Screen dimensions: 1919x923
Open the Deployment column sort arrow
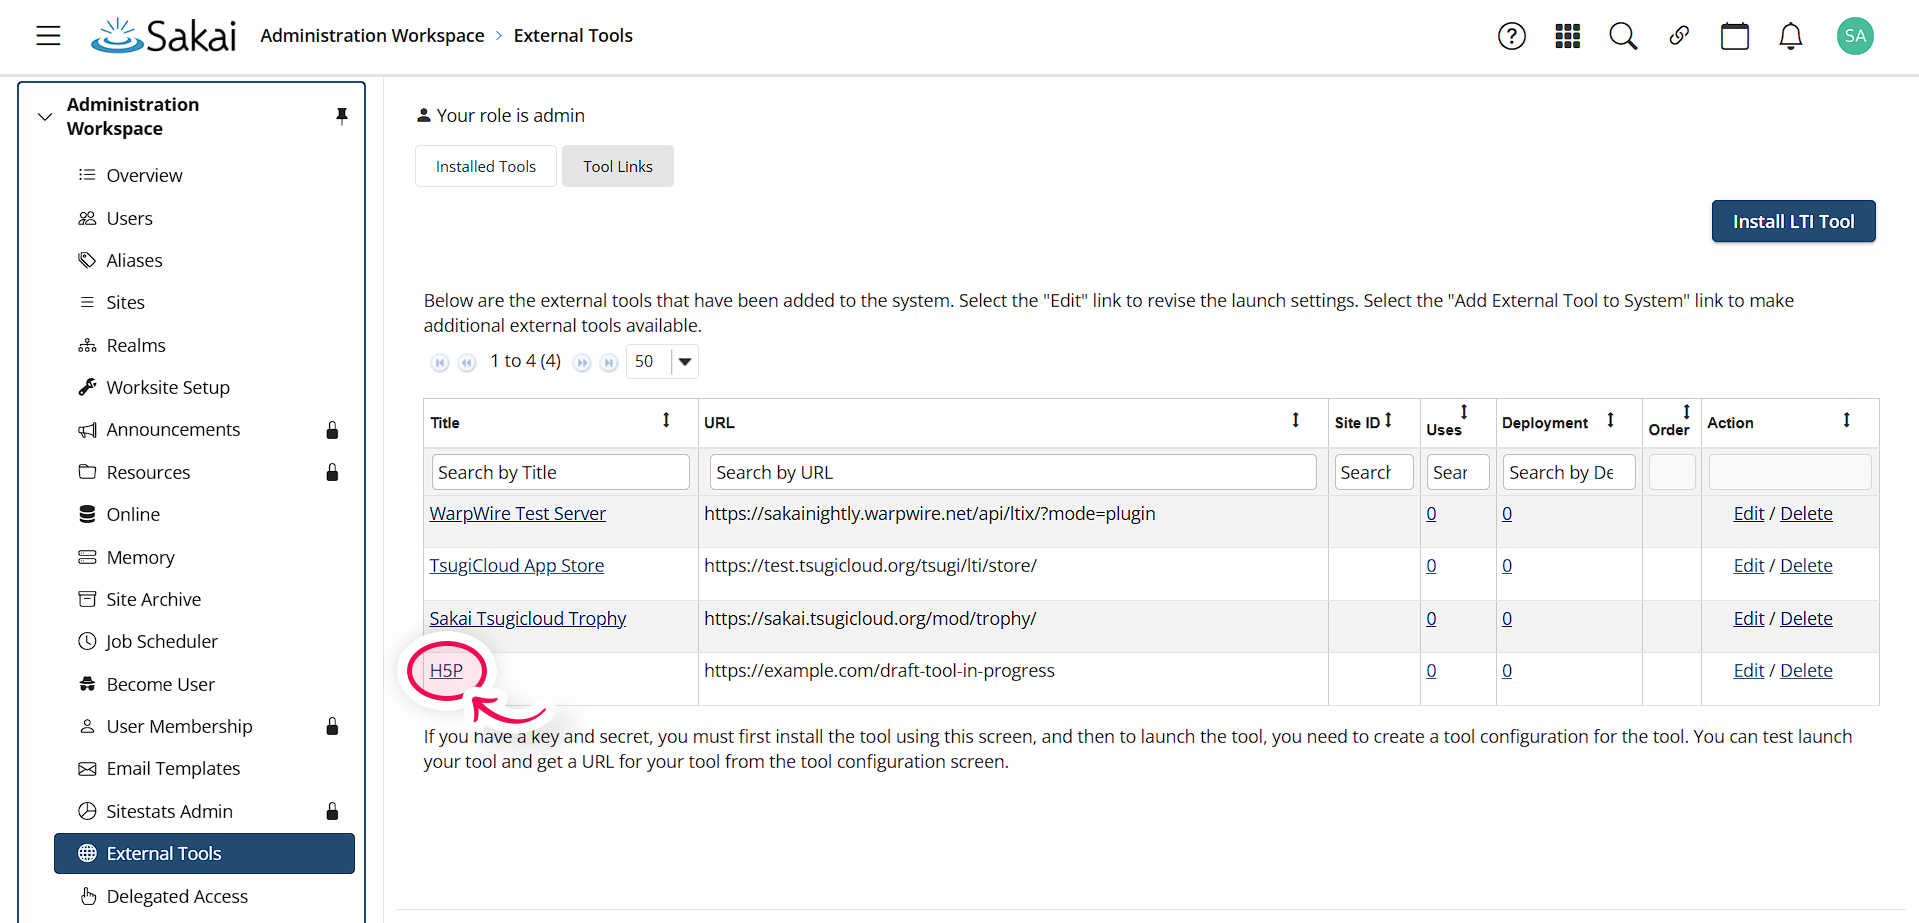click(x=1611, y=420)
